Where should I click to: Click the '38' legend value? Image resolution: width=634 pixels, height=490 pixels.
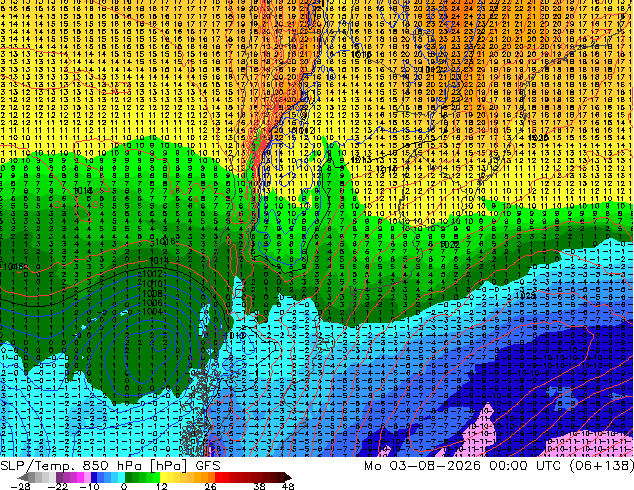coord(259,486)
